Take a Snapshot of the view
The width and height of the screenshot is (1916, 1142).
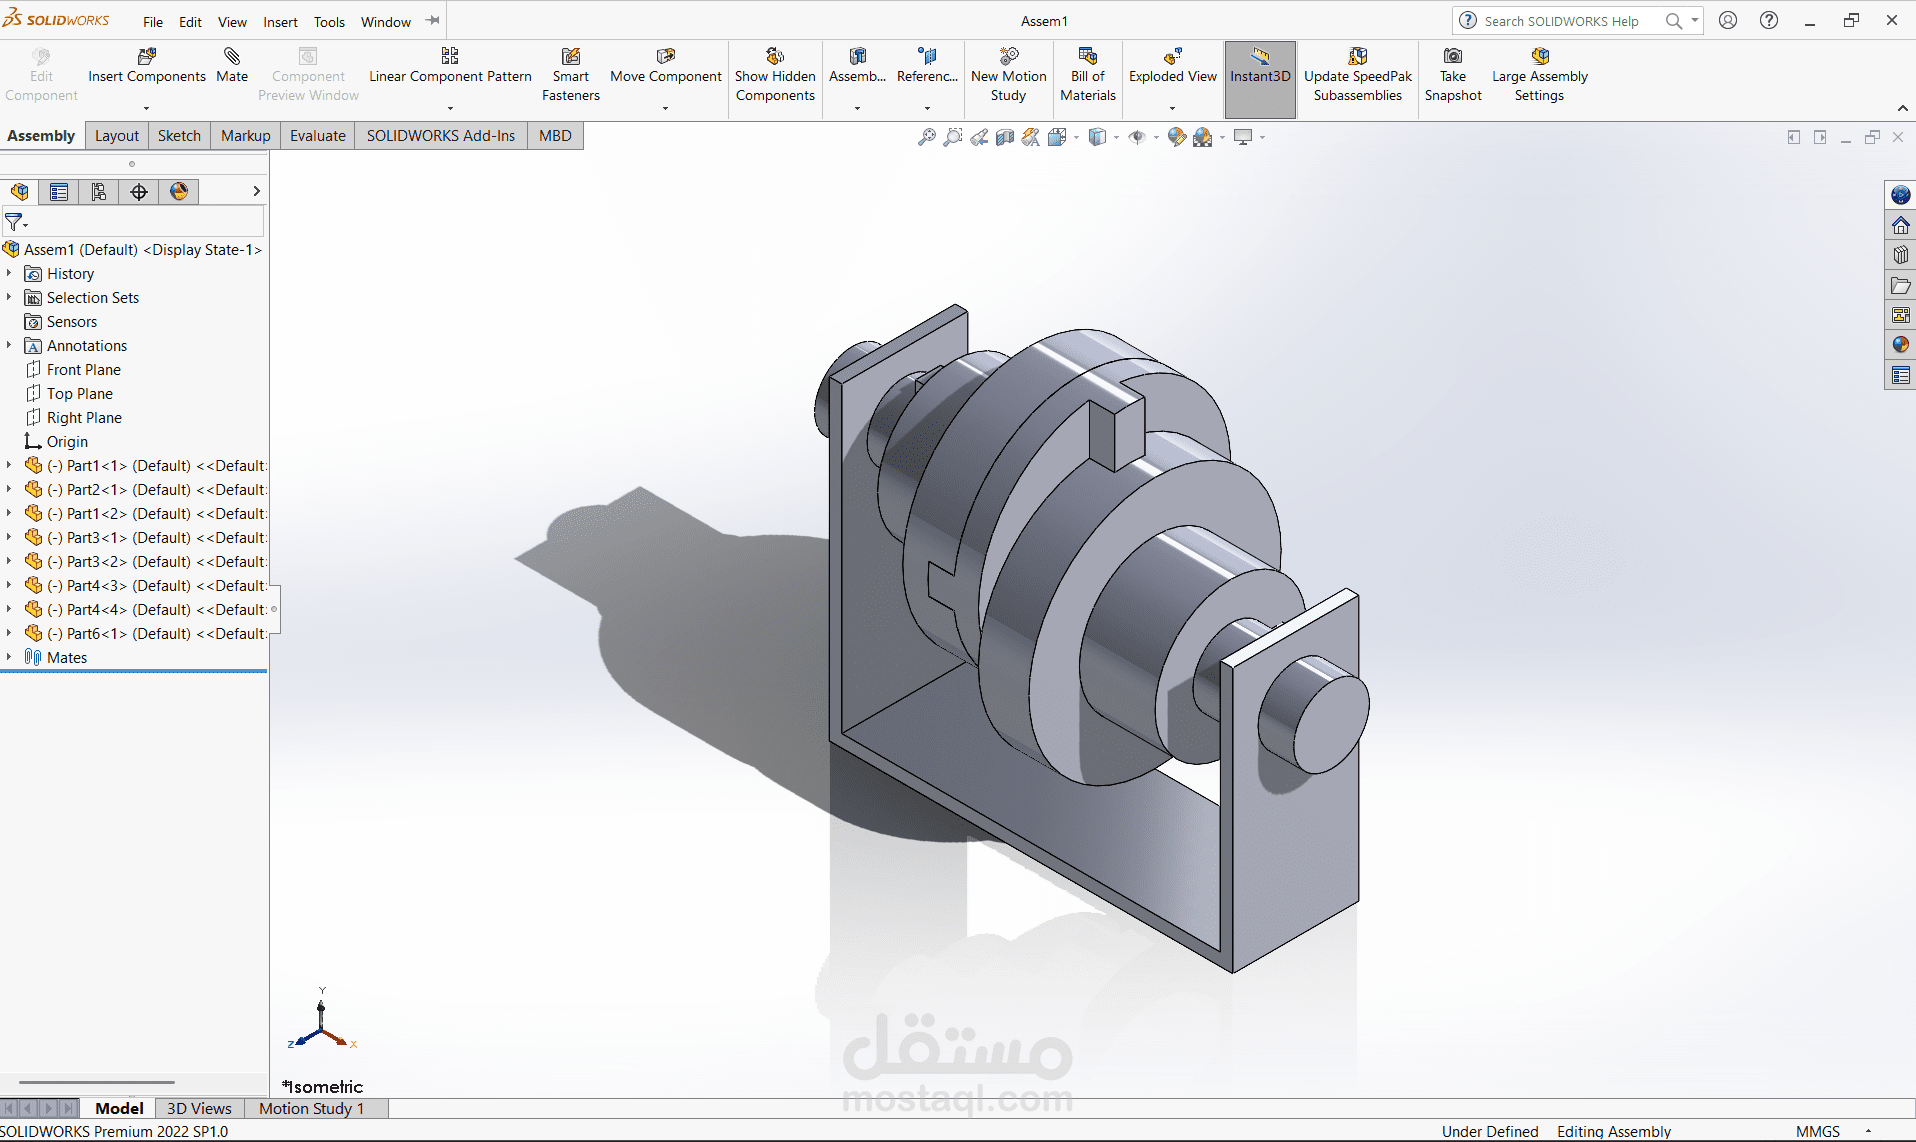tap(1453, 75)
